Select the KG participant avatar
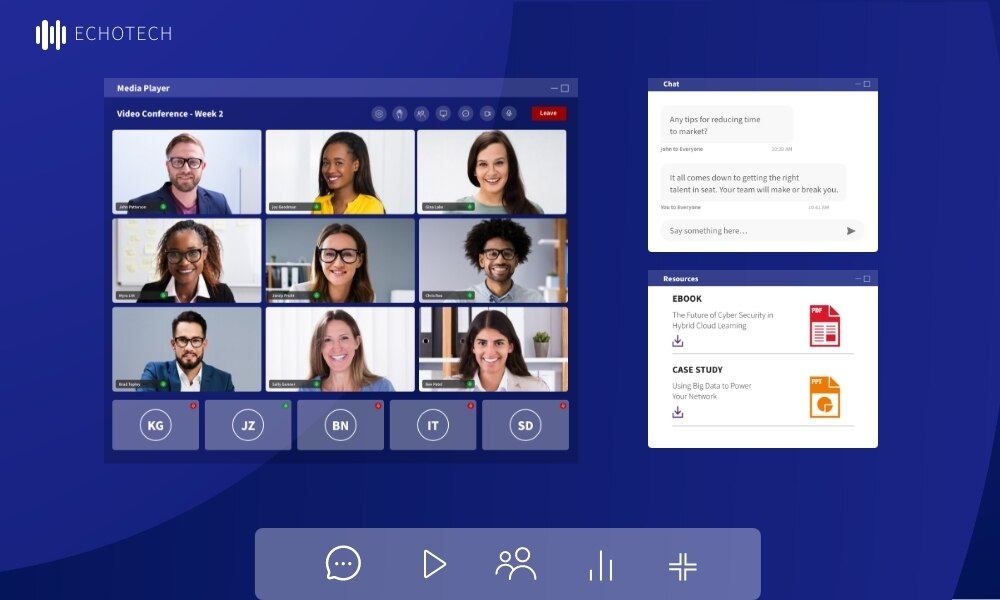The width and height of the screenshot is (1000, 600). [156, 425]
